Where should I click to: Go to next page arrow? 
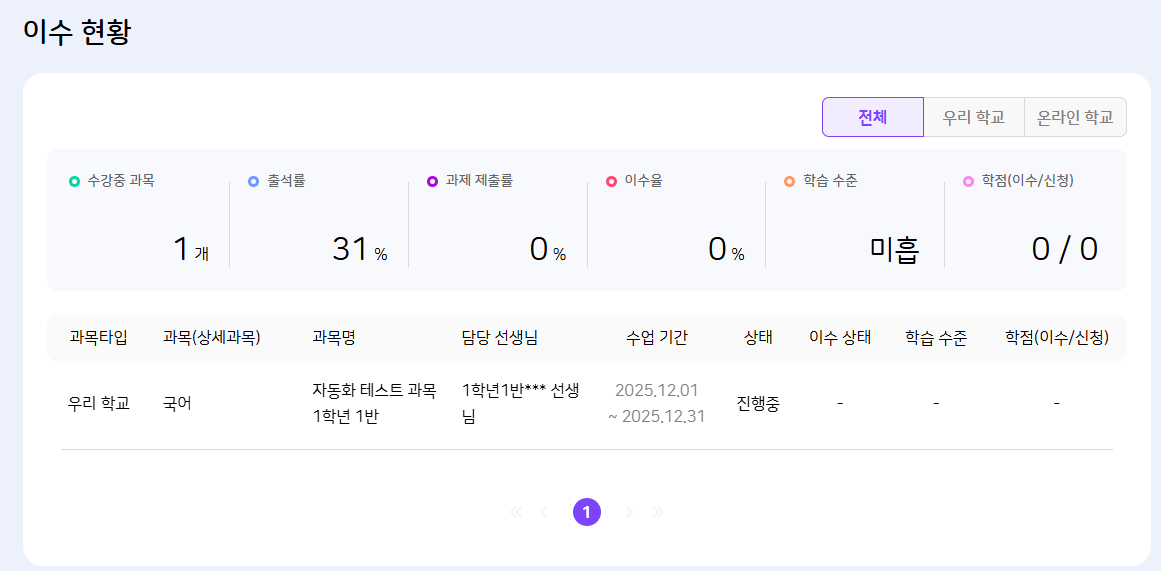(x=629, y=512)
